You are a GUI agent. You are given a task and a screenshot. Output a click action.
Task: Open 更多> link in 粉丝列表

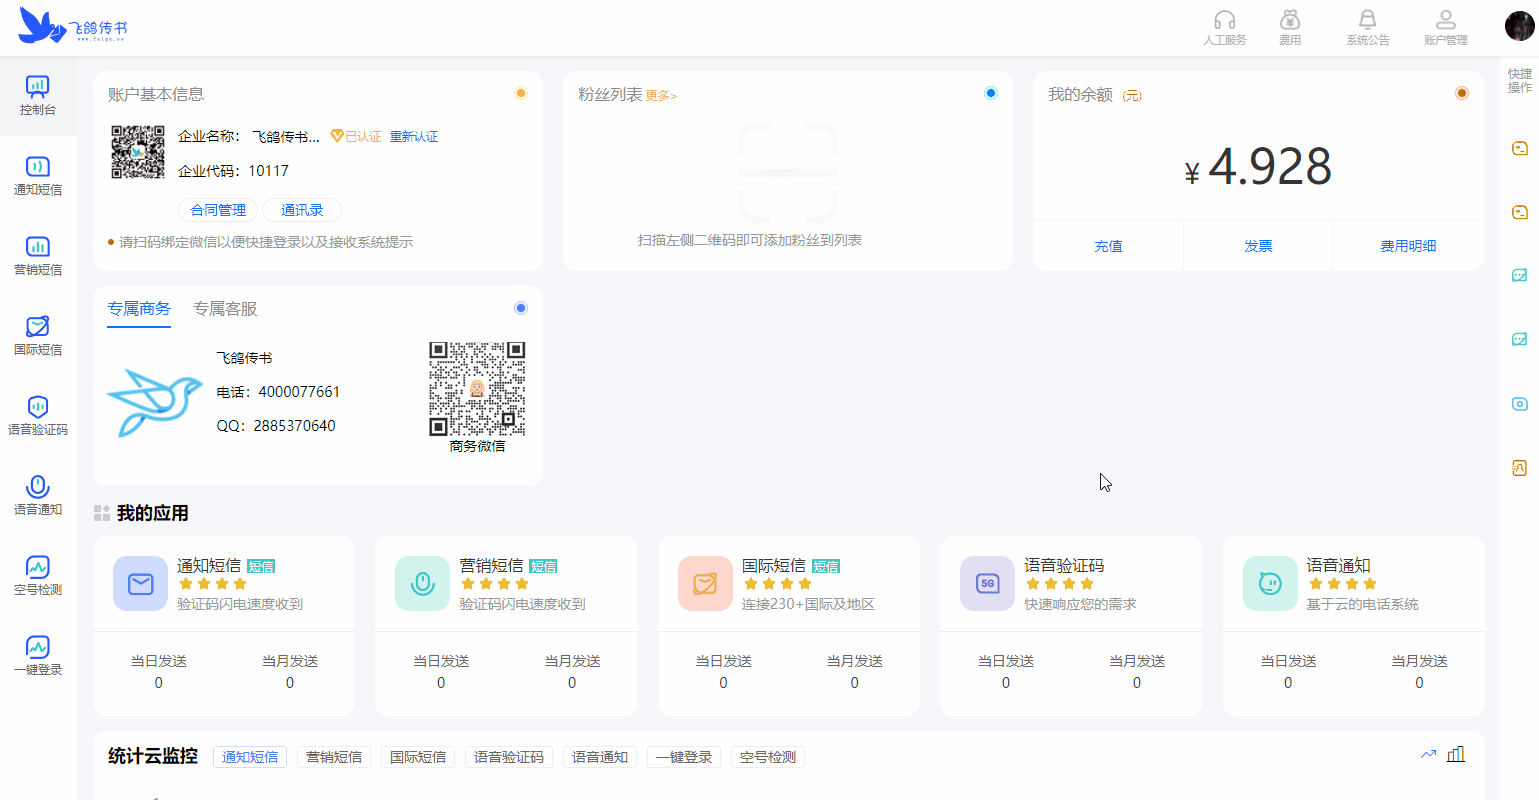click(661, 96)
